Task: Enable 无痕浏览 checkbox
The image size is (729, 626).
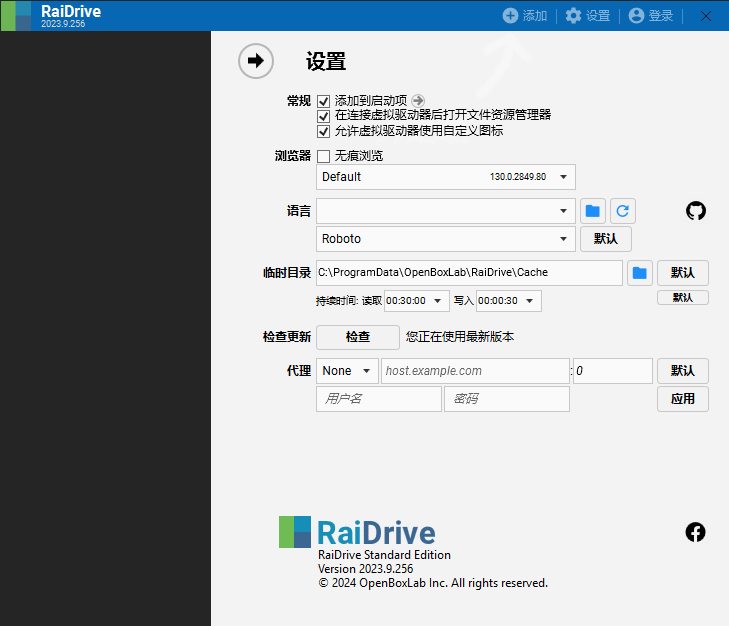Action: coord(324,156)
